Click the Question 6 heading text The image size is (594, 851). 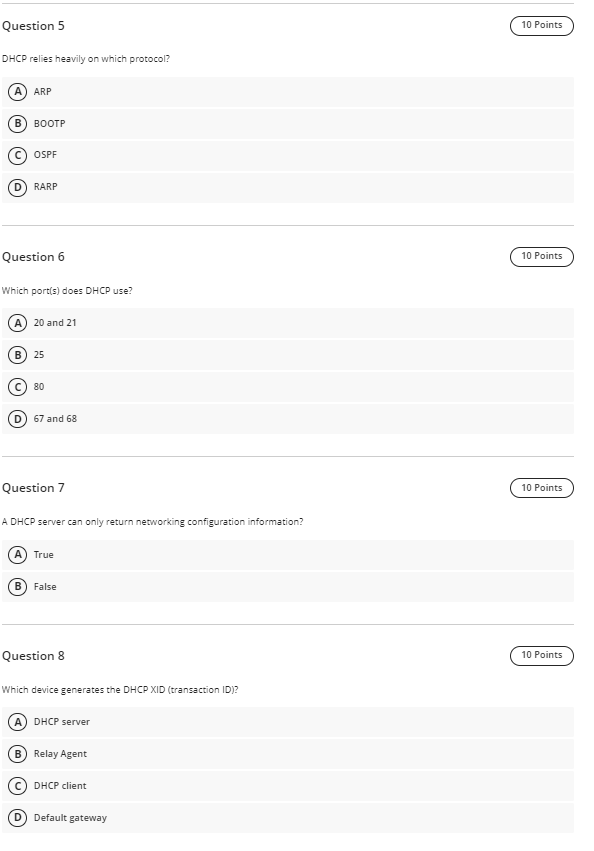pyautogui.click(x=33, y=257)
